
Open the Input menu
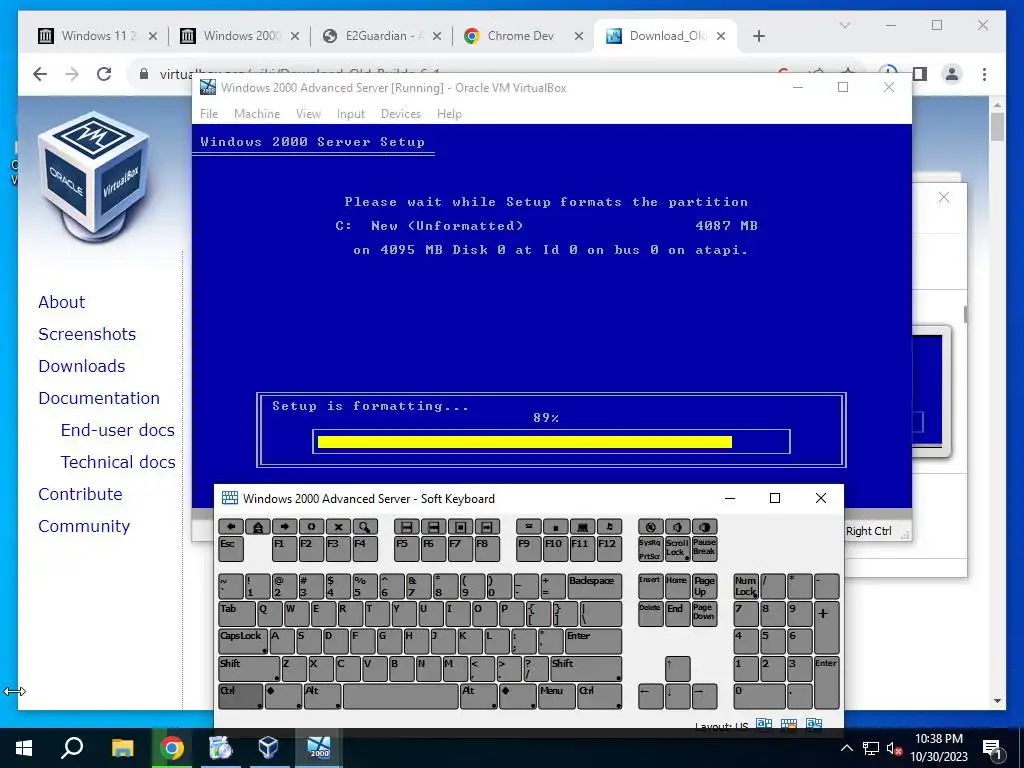pos(351,114)
